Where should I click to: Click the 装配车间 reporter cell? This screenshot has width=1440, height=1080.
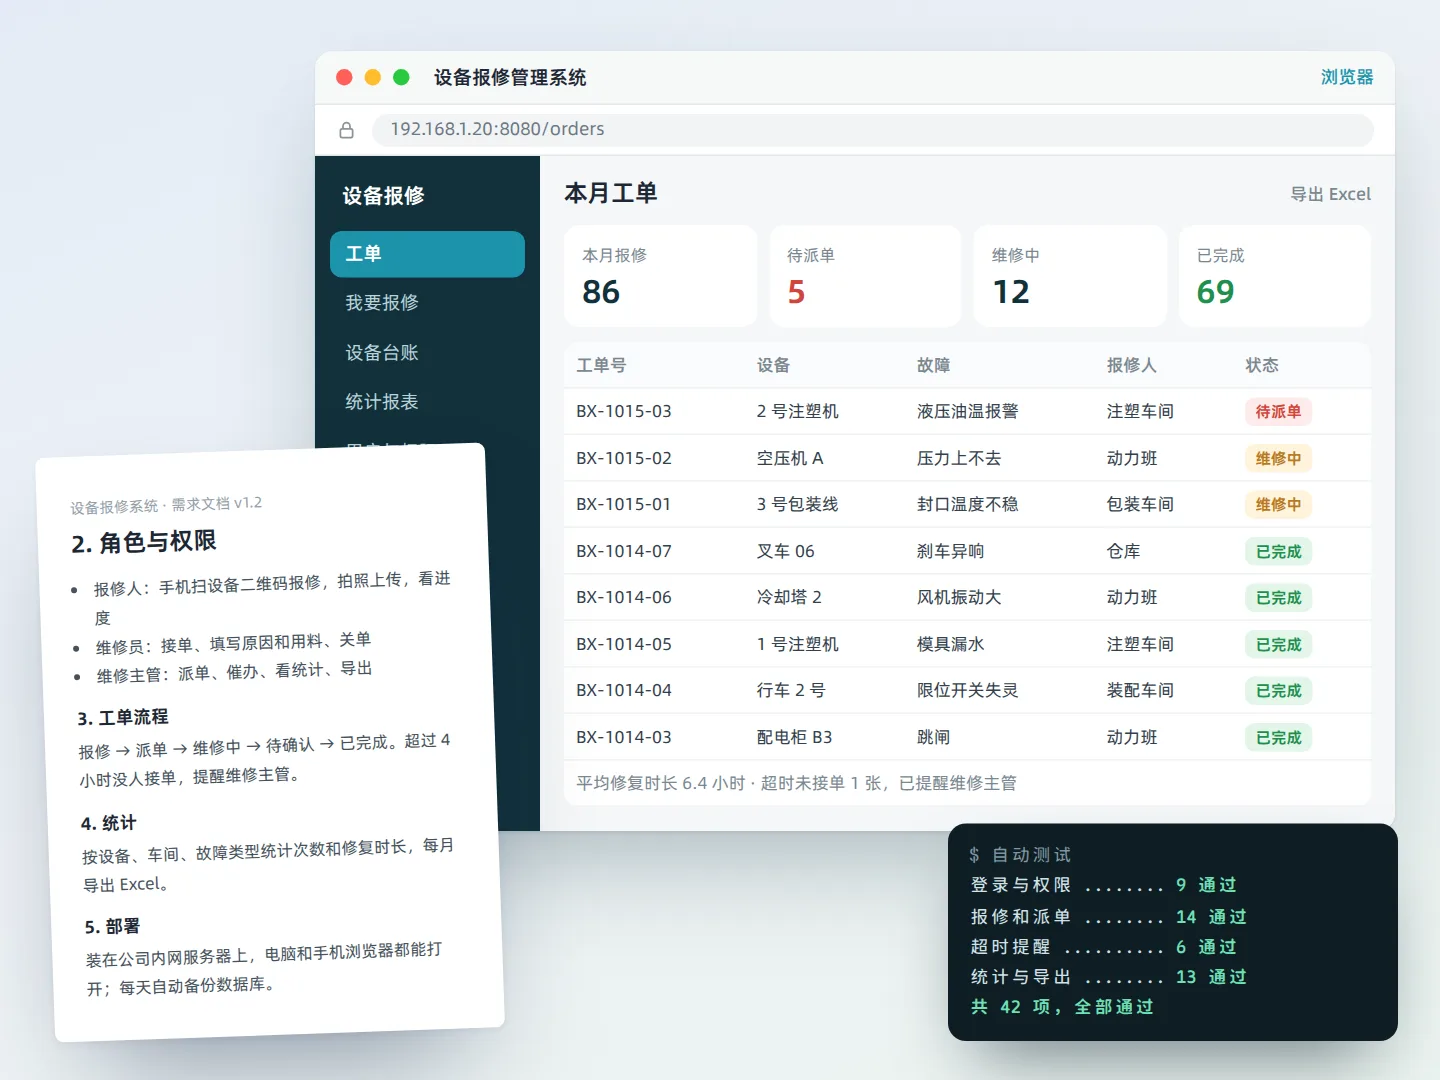pyautogui.click(x=1140, y=690)
